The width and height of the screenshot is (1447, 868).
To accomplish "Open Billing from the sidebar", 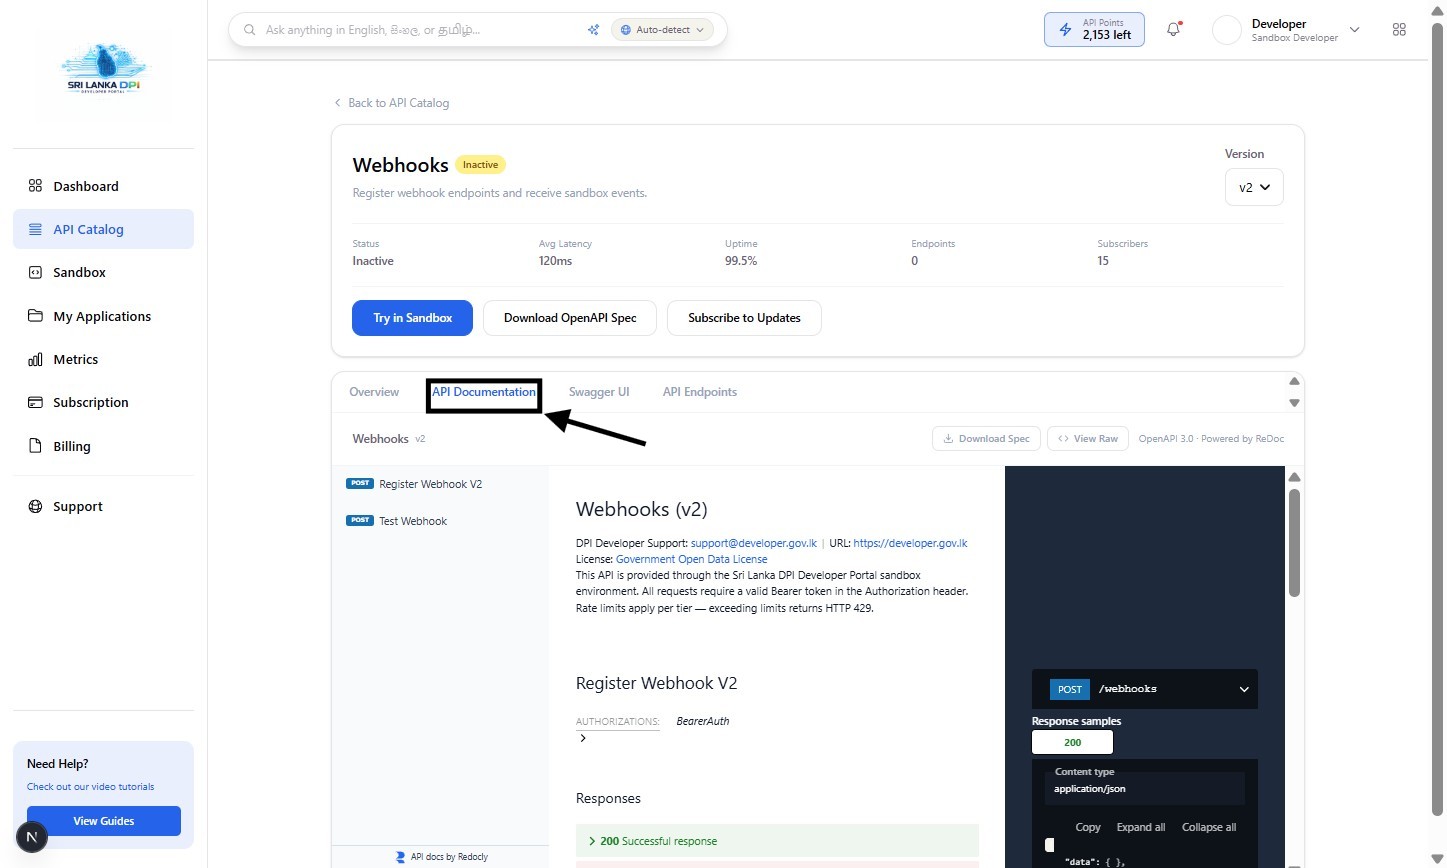I will 103,446.
